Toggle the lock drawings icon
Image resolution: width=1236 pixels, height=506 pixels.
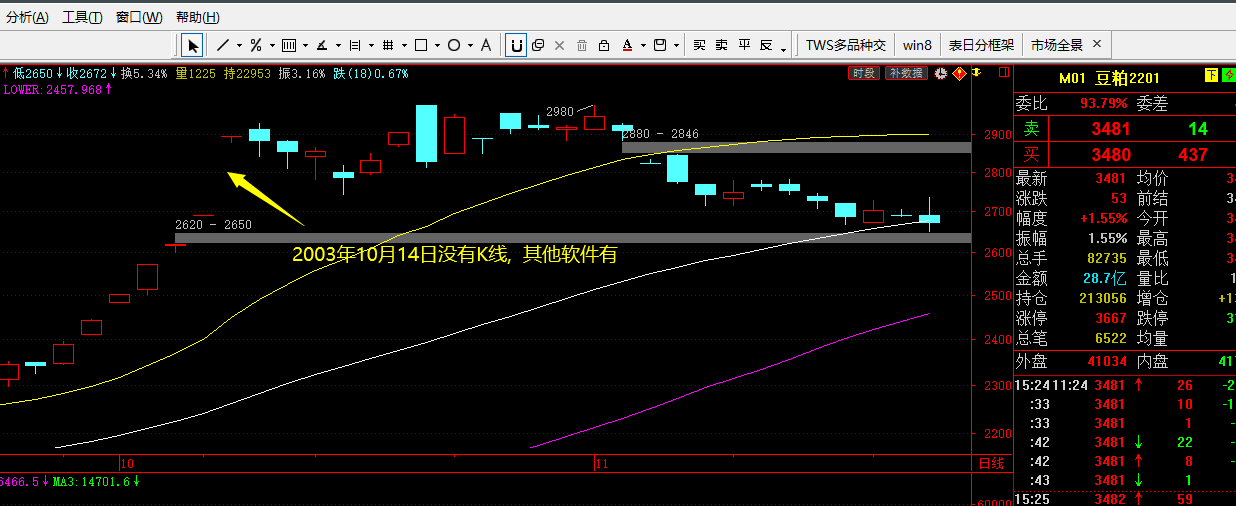(x=604, y=45)
